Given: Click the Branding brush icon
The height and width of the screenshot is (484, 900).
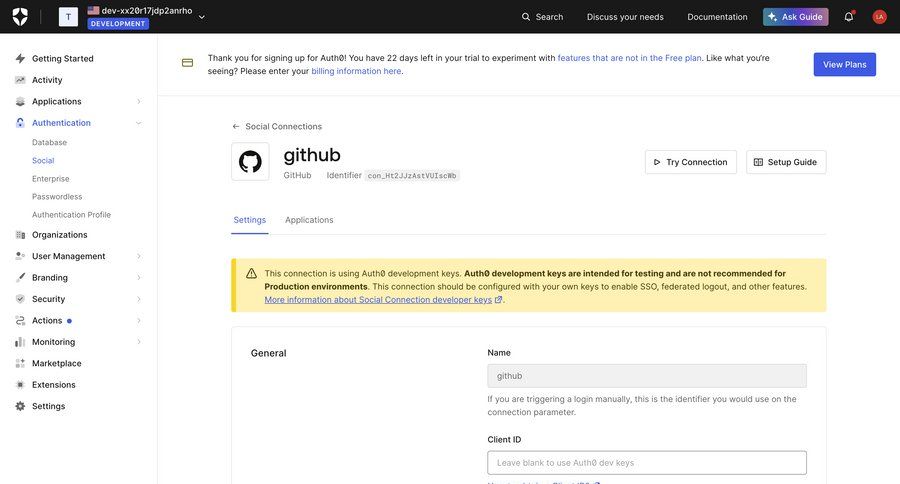Looking at the screenshot, I should (20, 277).
